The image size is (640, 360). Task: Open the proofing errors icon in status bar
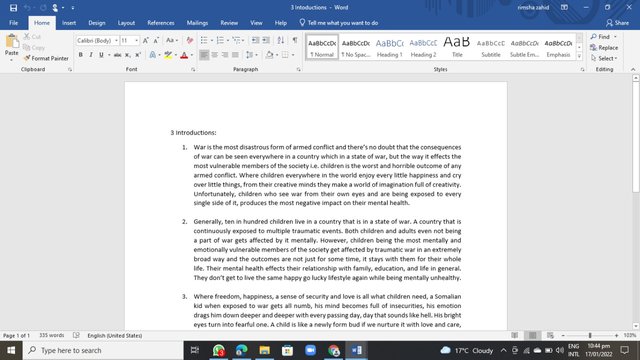tap(76, 335)
